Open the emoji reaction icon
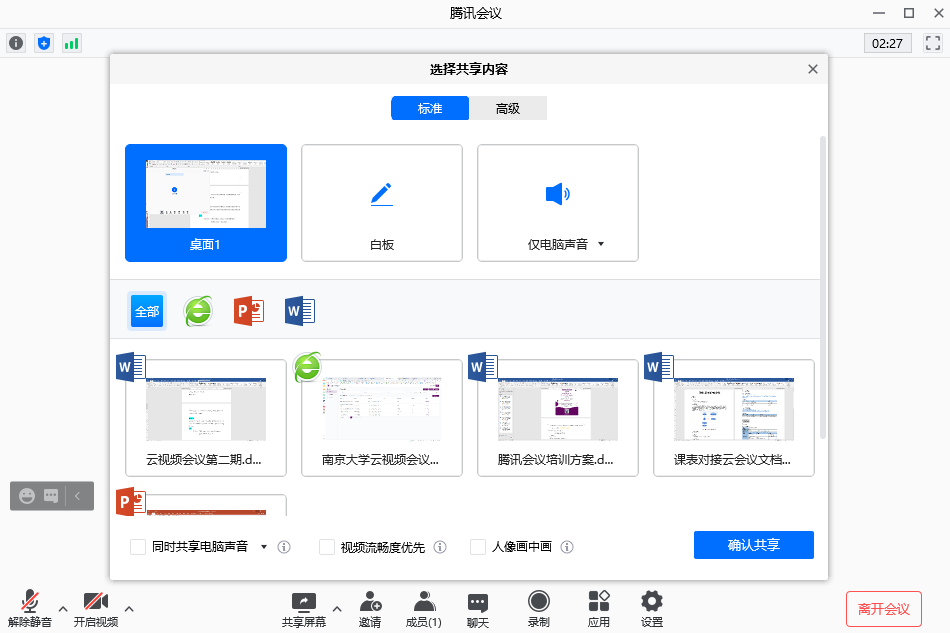The width and height of the screenshot is (950, 633). pos(27,496)
